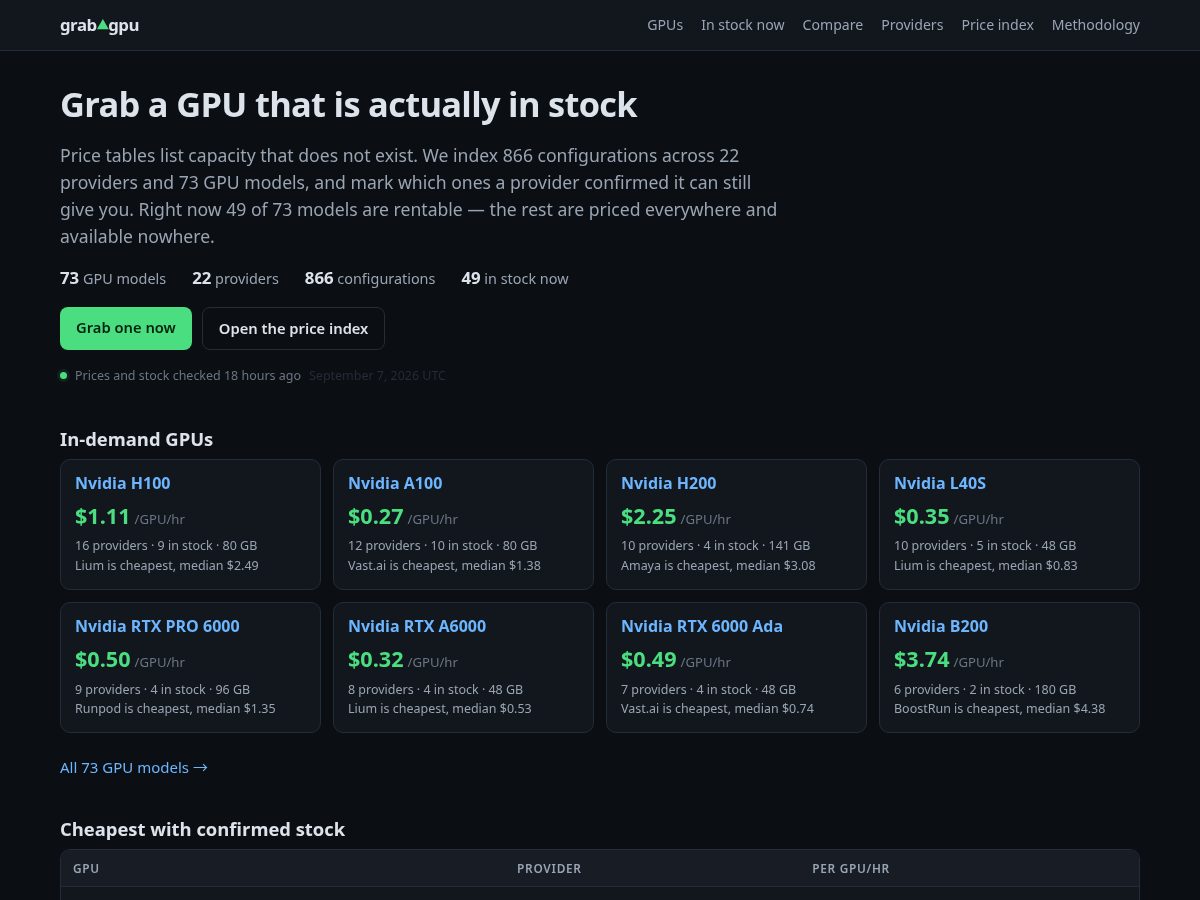Click the $0.32 RTX A6000 price
1200x900 pixels.
376,660
